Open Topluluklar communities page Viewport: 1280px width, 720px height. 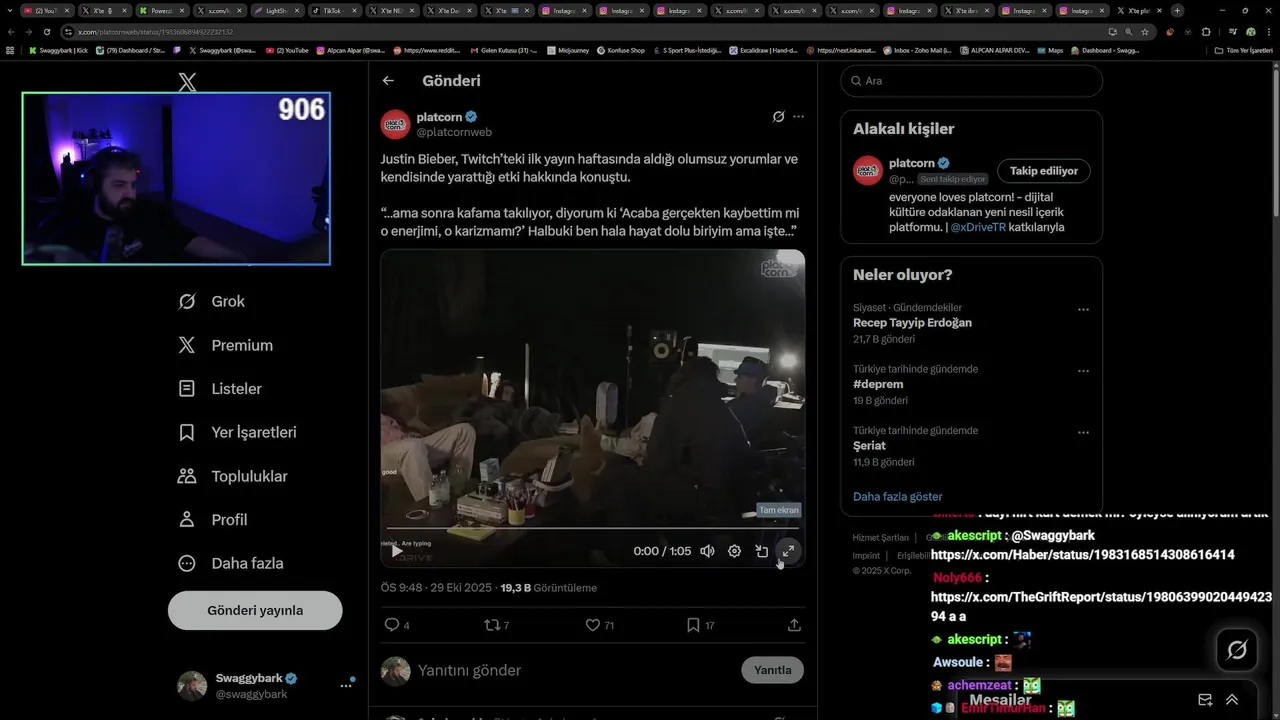coord(232,476)
